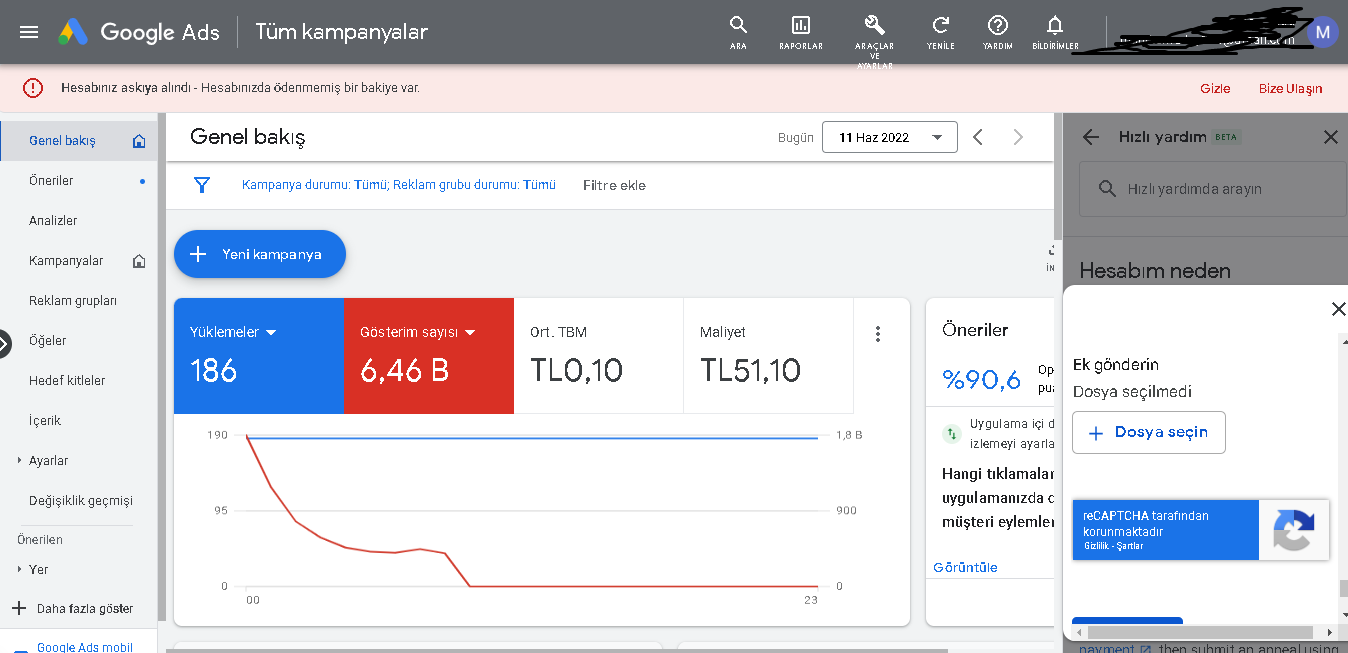Open the Raporlar reports icon
Image resolution: width=1348 pixels, height=653 pixels.
click(x=801, y=31)
